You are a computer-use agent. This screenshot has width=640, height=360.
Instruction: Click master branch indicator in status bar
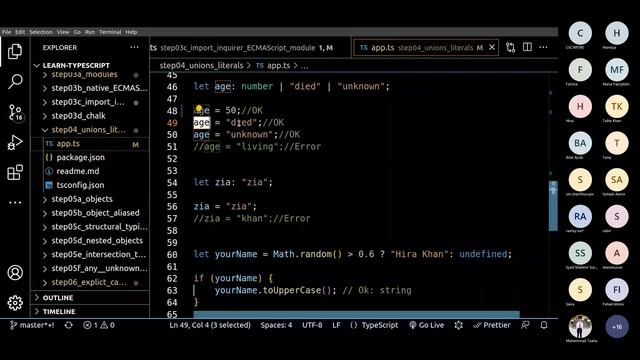pos(32,325)
